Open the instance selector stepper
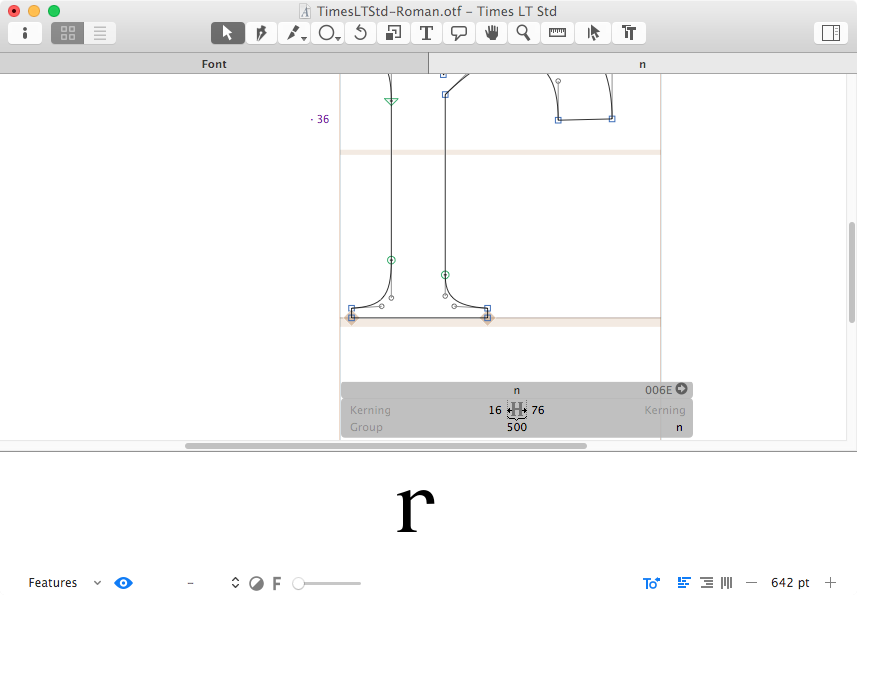 tap(235, 583)
